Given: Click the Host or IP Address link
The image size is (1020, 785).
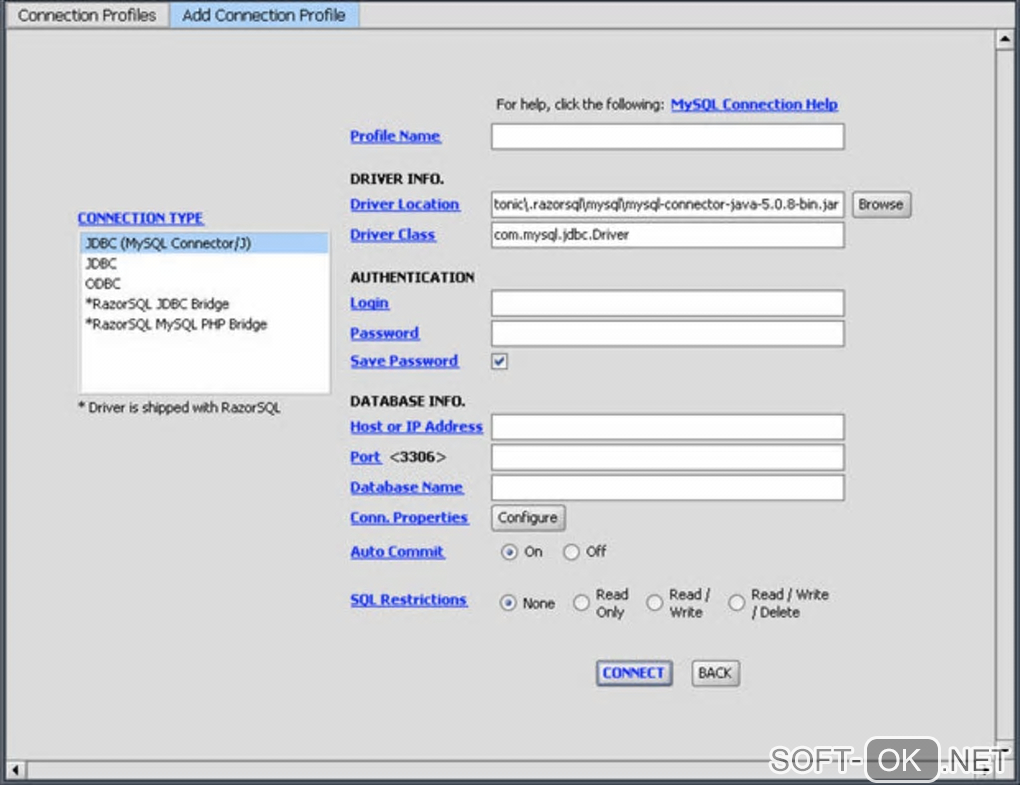Looking at the screenshot, I should pyautogui.click(x=416, y=427).
